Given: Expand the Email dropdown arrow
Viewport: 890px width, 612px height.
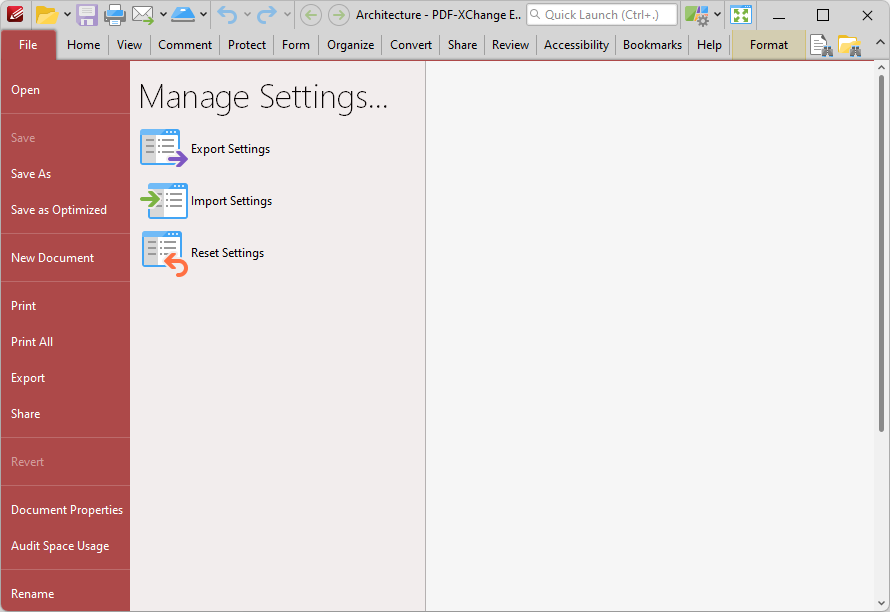Looking at the screenshot, I should click(x=163, y=15).
